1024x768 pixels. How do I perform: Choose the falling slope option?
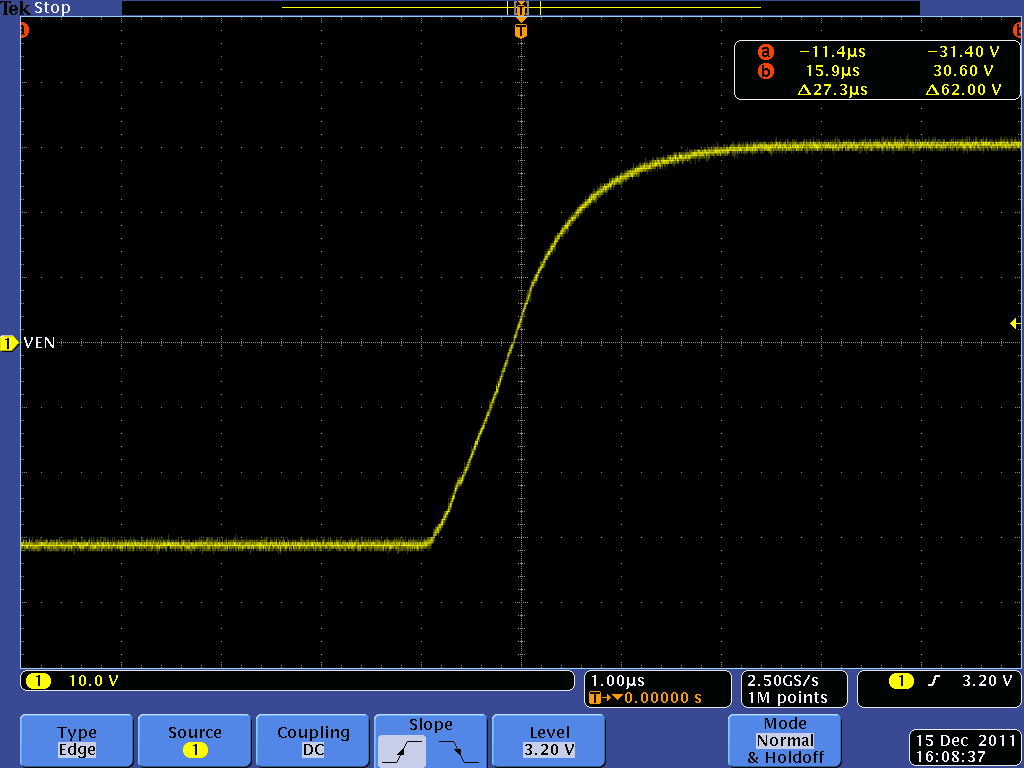click(x=458, y=751)
